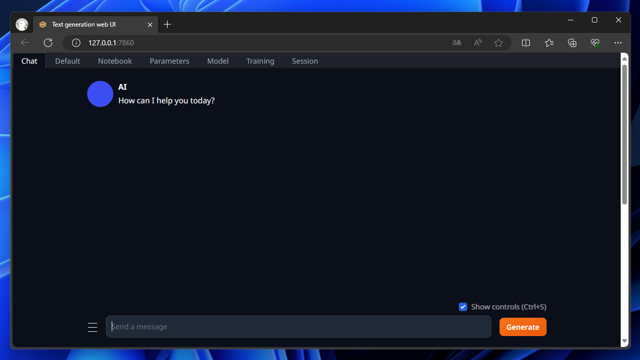Open browser essentials heart icon
The image size is (640, 360).
595,42
